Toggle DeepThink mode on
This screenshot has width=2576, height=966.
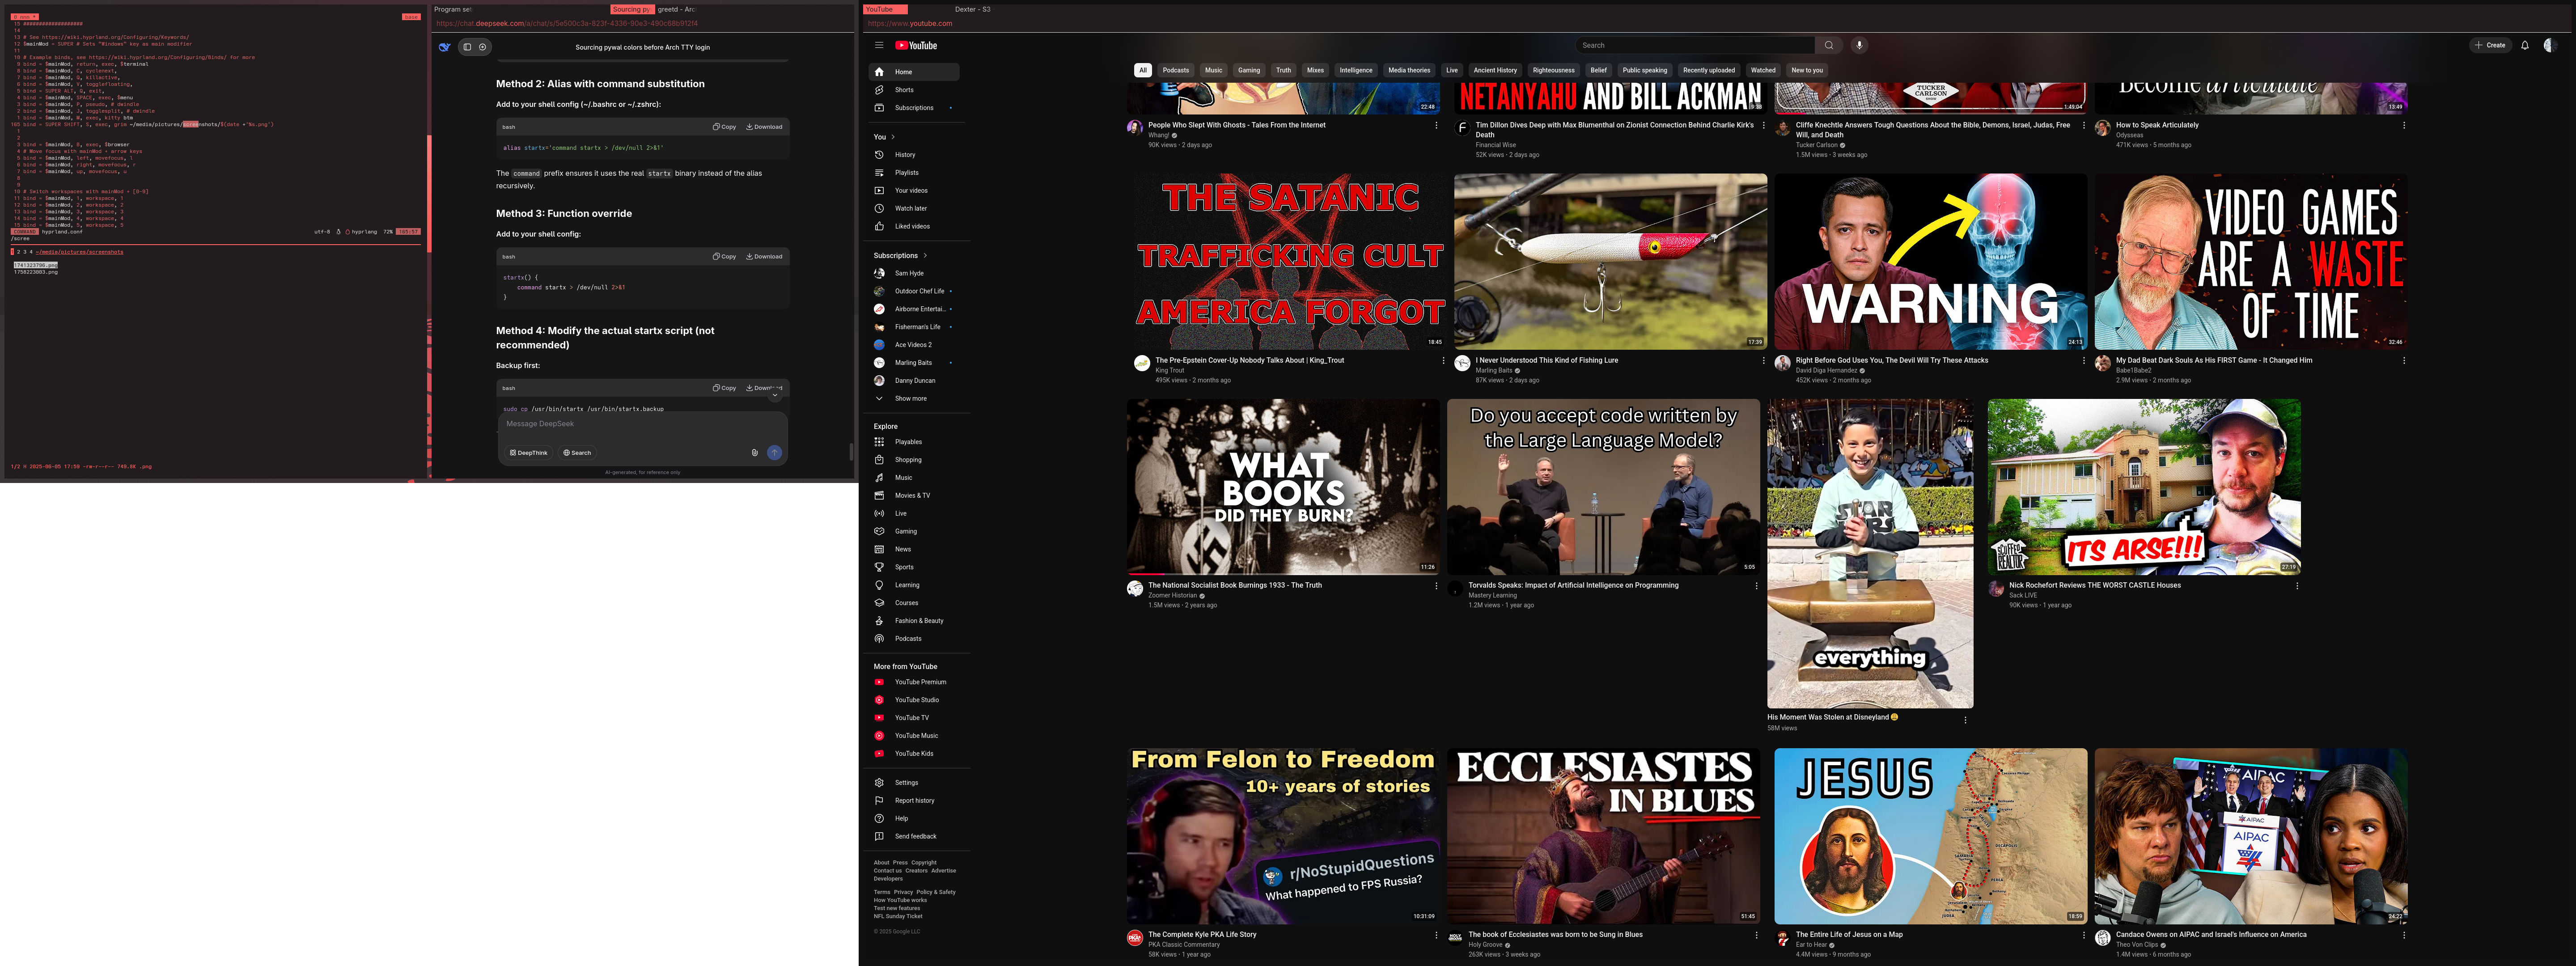[529, 453]
